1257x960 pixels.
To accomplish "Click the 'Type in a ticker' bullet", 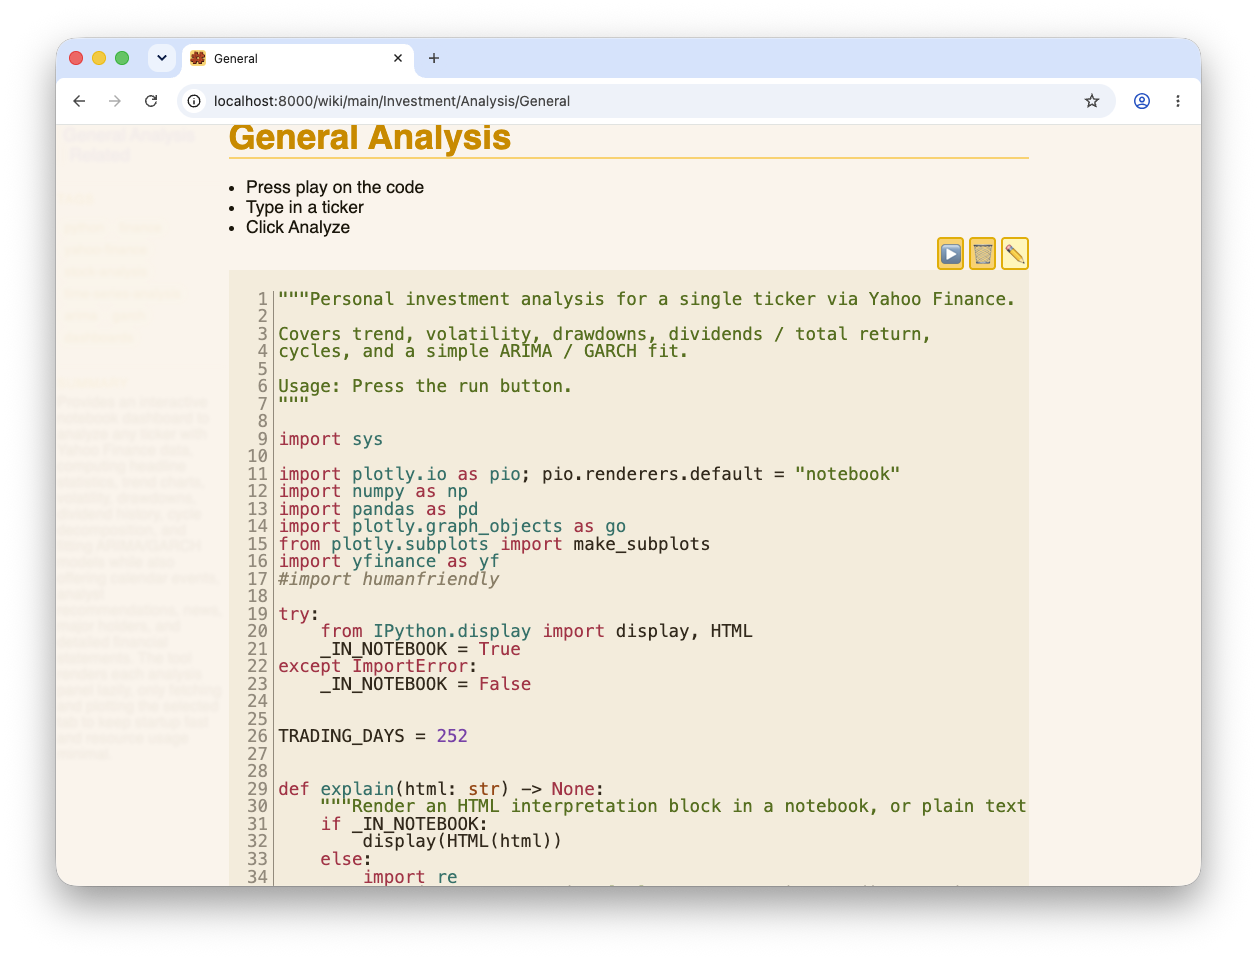I will click(x=305, y=207).
